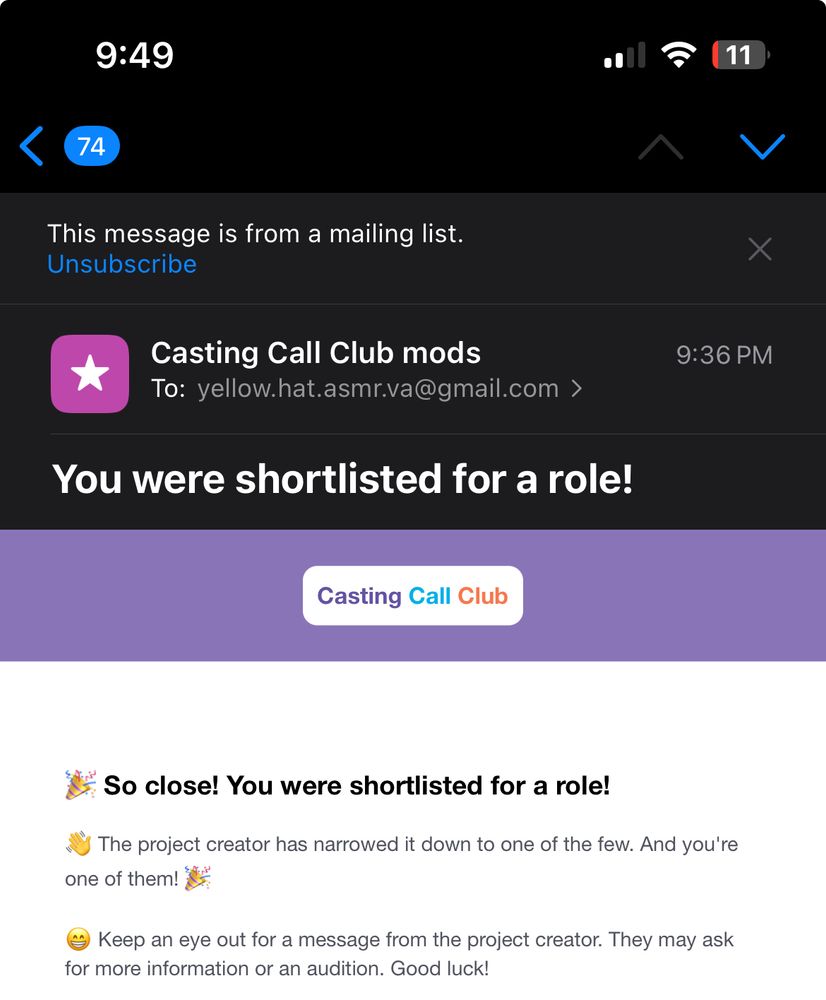Tap the grinning face emoji

pos(78,940)
